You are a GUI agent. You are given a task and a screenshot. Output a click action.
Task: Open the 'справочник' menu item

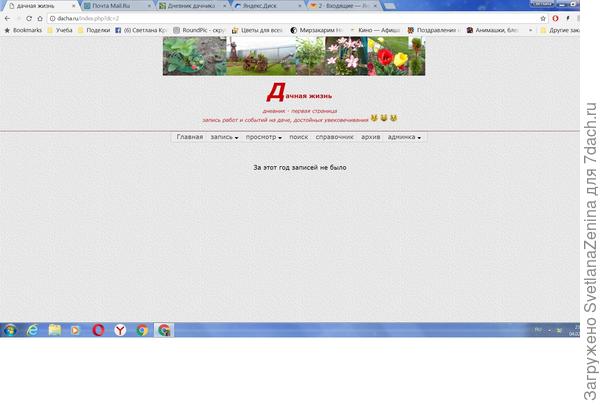pos(334,136)
